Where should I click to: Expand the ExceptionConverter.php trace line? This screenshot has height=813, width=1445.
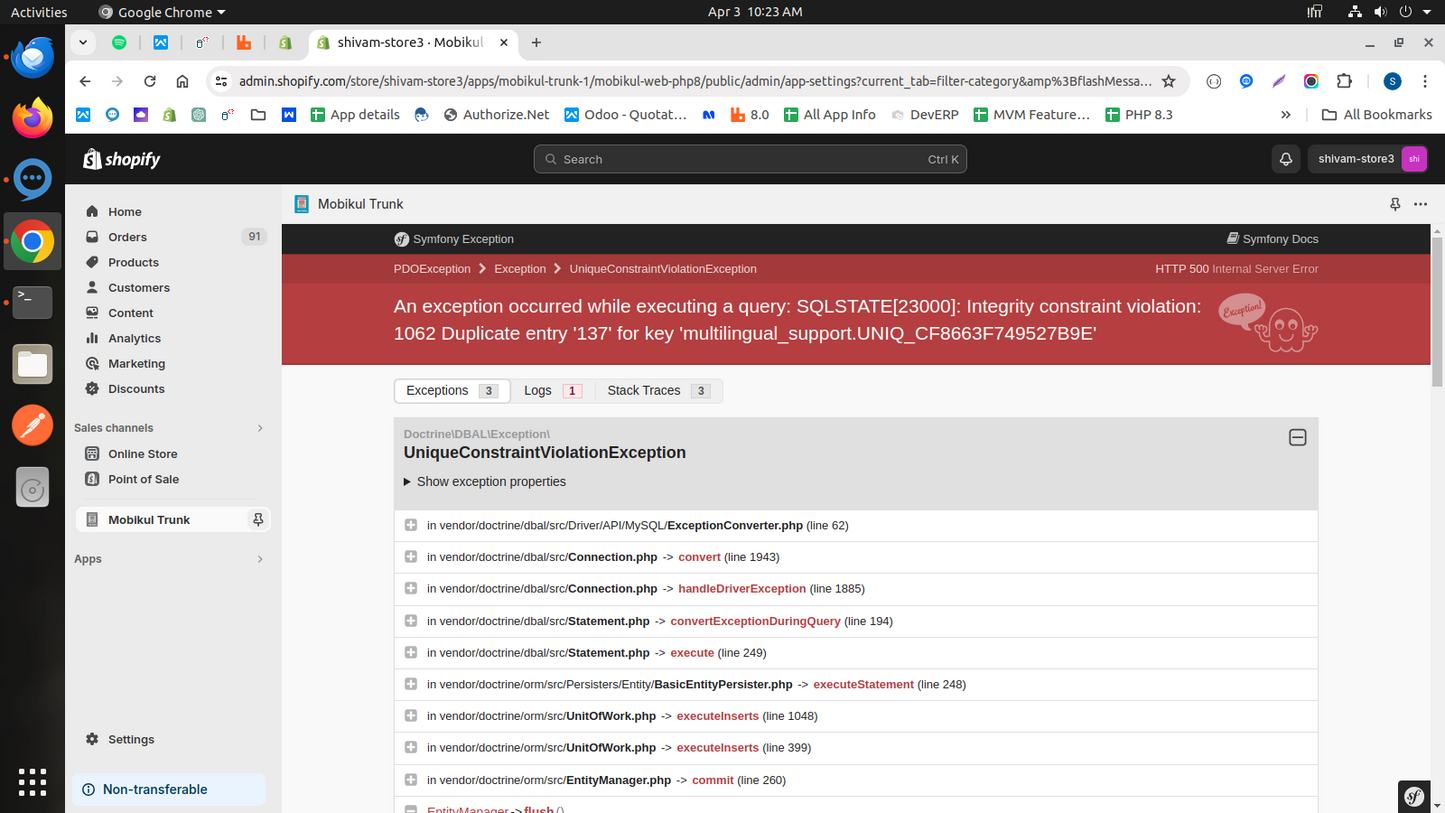tap(411, 525)
